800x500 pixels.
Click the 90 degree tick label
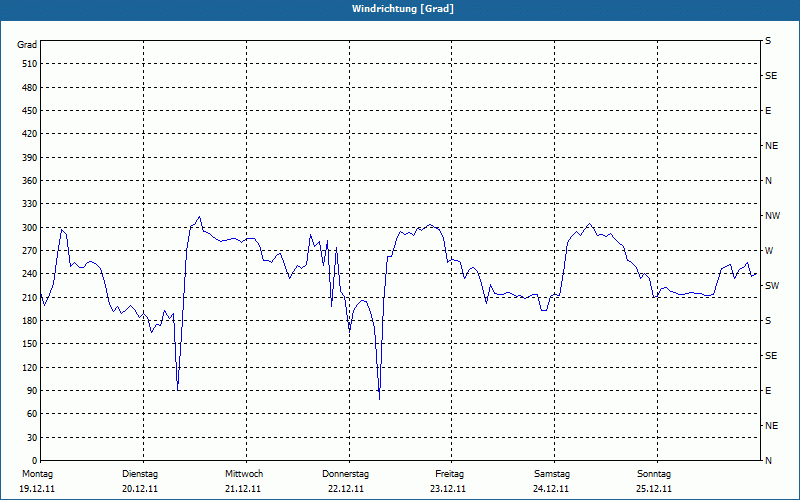[32, 391]
